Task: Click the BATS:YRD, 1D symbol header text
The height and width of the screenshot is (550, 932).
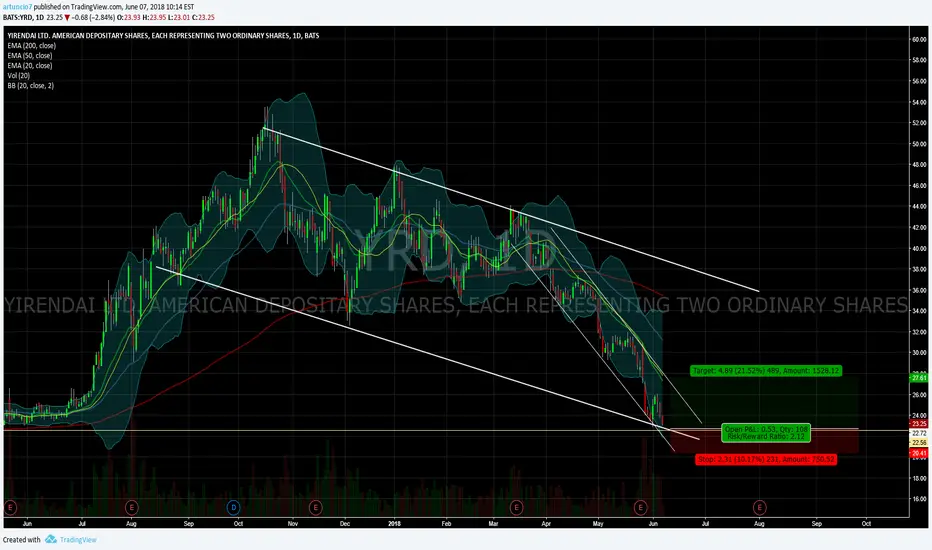Action: point(23,18)
